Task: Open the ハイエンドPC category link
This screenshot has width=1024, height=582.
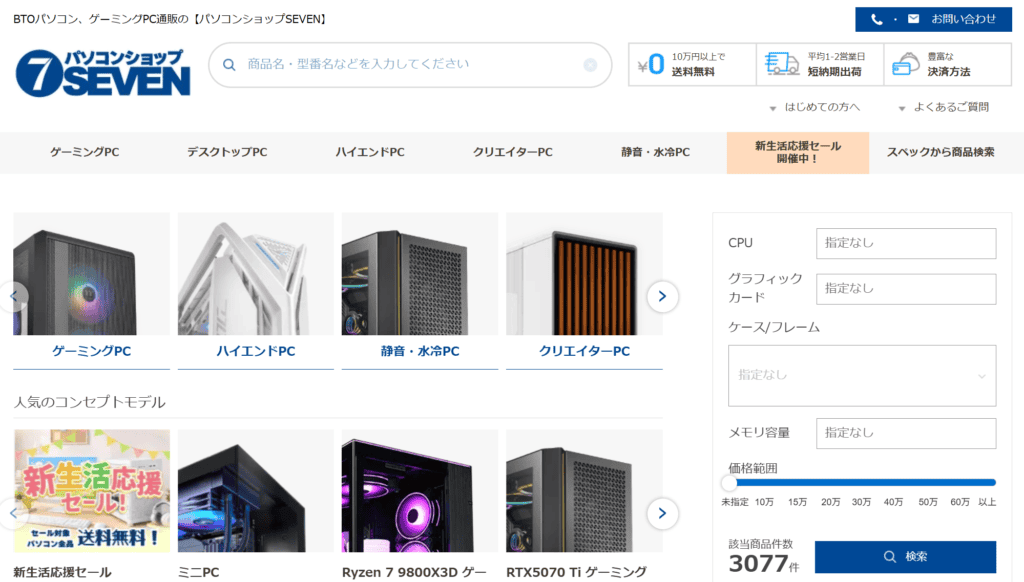Action: point(255,350)
